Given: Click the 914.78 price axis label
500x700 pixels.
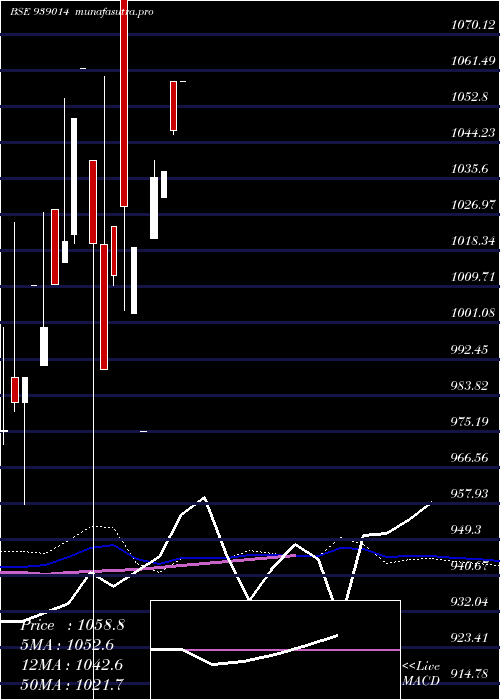Looking at the screenshot, I should coord(470,674).
